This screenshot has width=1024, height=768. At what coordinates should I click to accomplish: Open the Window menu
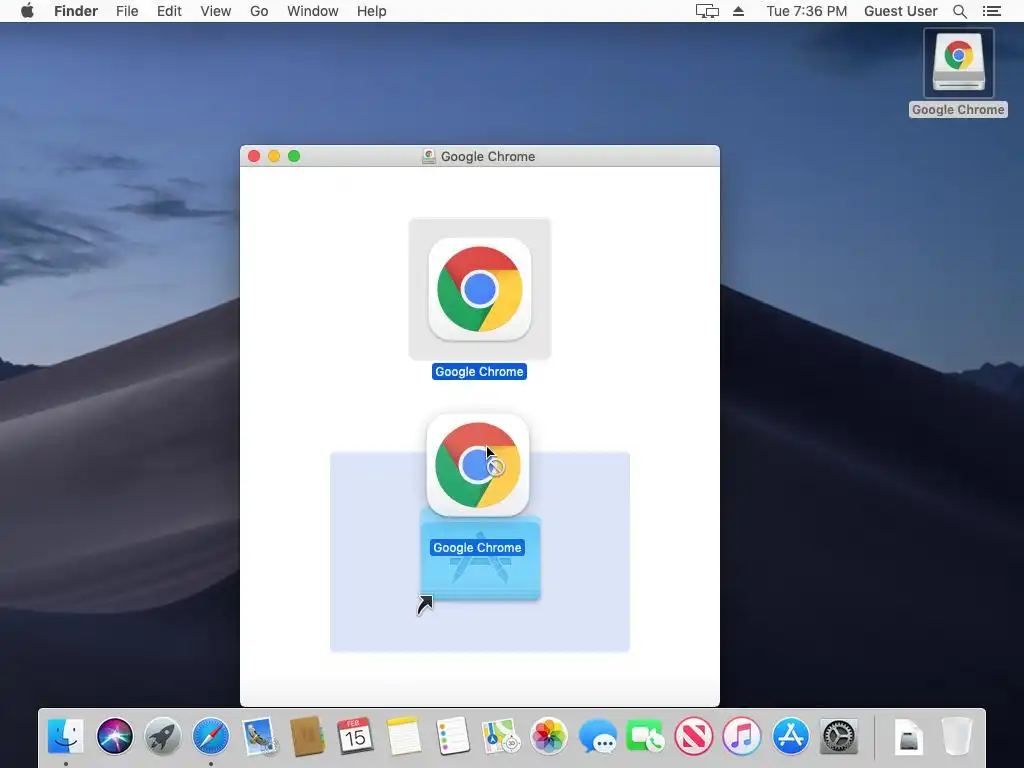click(313, 11)
